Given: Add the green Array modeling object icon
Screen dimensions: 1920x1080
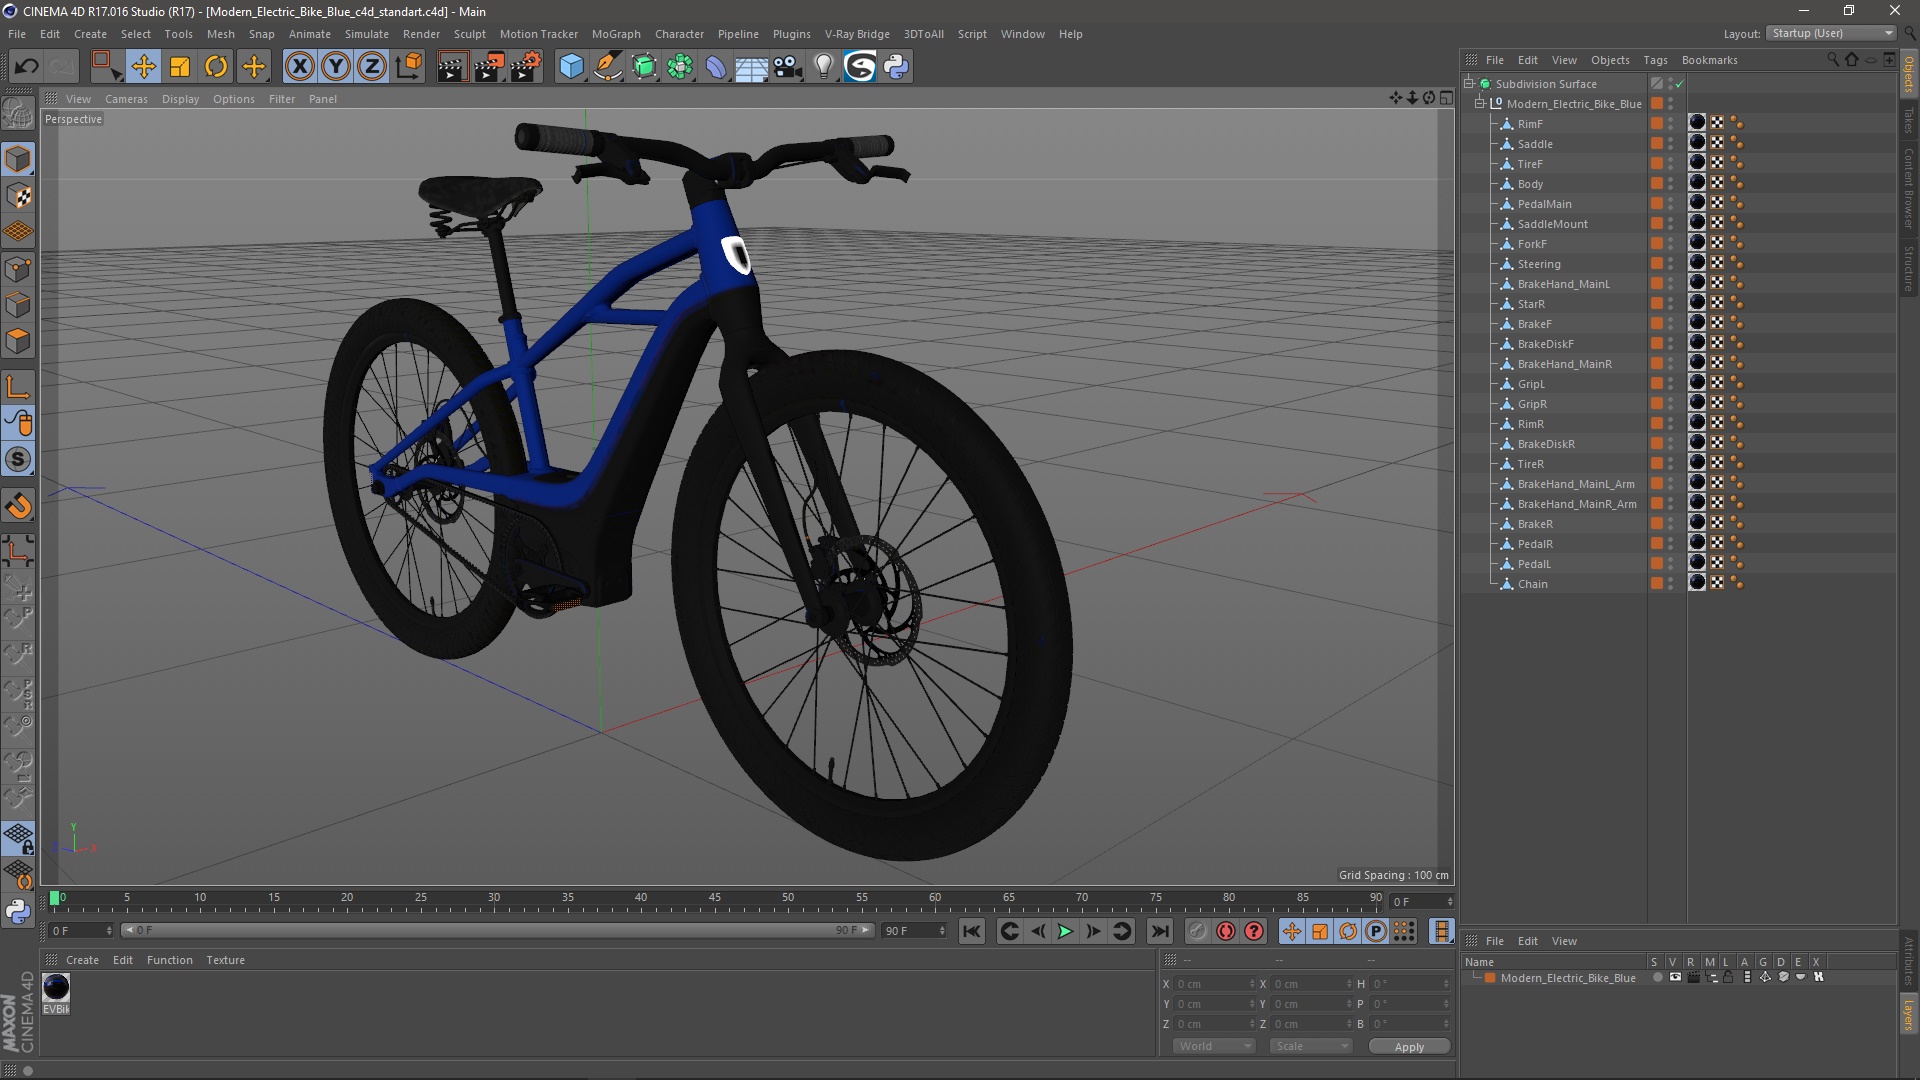Looking at the screenshot, I should pyautogui.click(x=680, y=67).
